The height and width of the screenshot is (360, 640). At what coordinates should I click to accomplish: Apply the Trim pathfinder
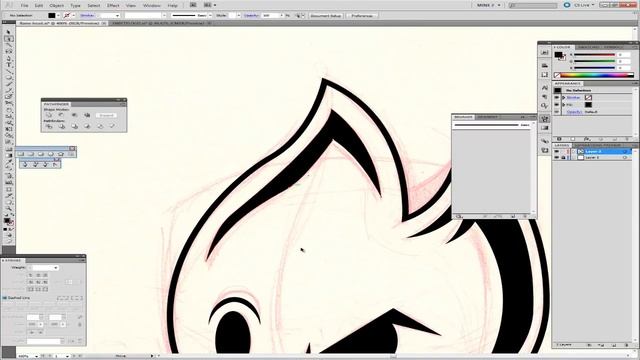point(62,127)
